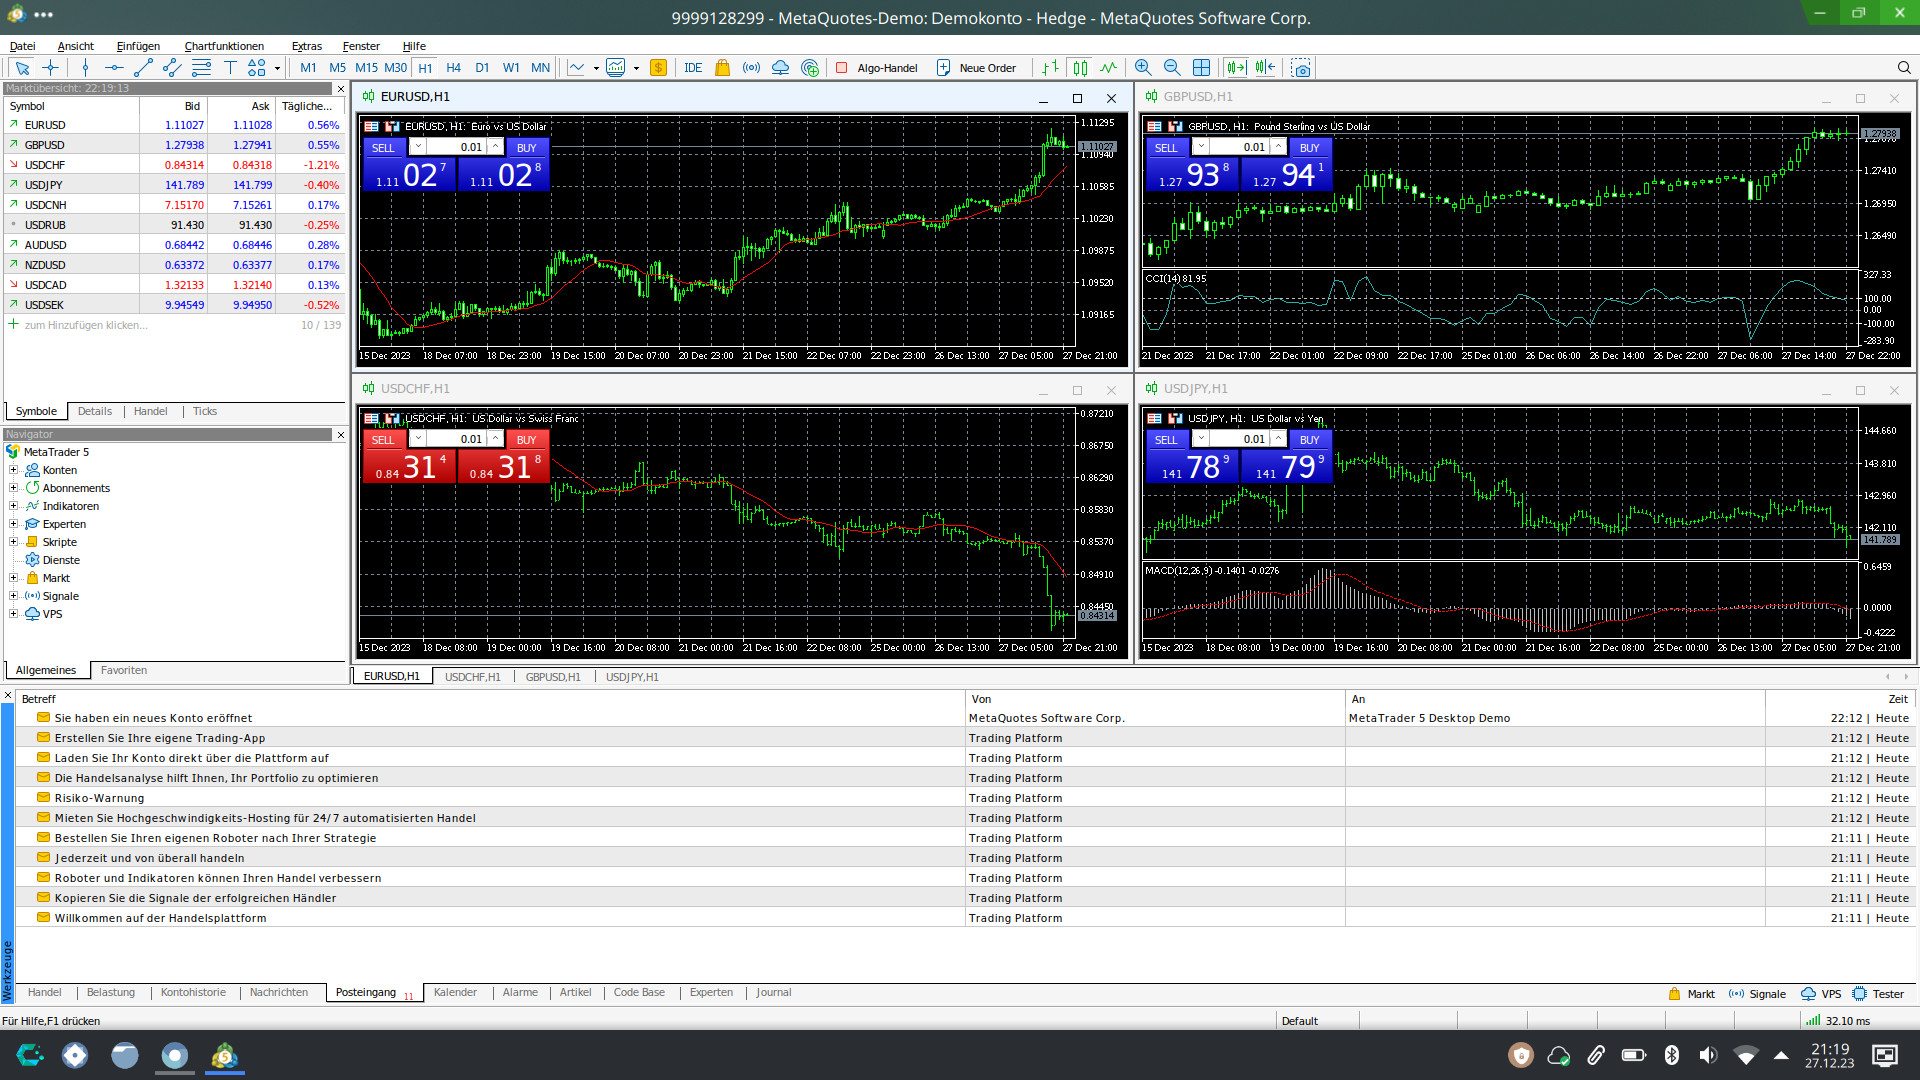This screenshot has width=1920, height=1080.
Task: Switch to the Kalender tab
Action: click(455, 993)
